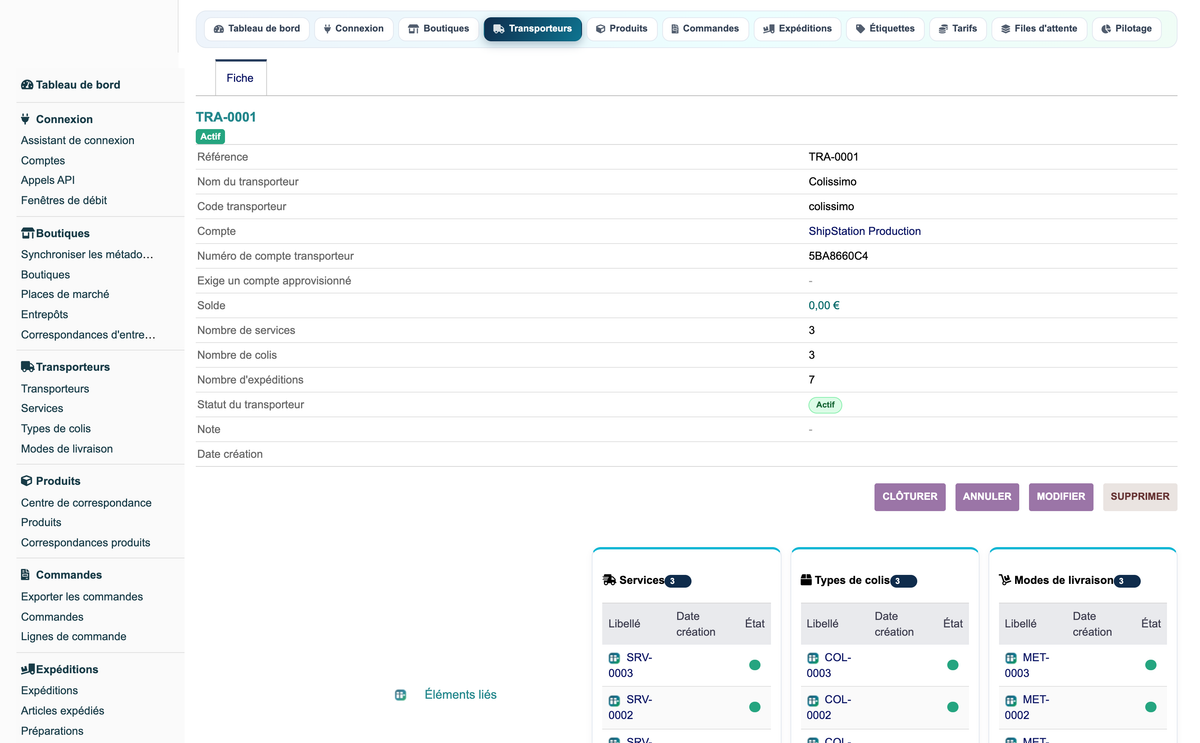Viewport: 1200px width, 743px height.
Task: Click the CLÔTURER button
Action: point(910,497)
